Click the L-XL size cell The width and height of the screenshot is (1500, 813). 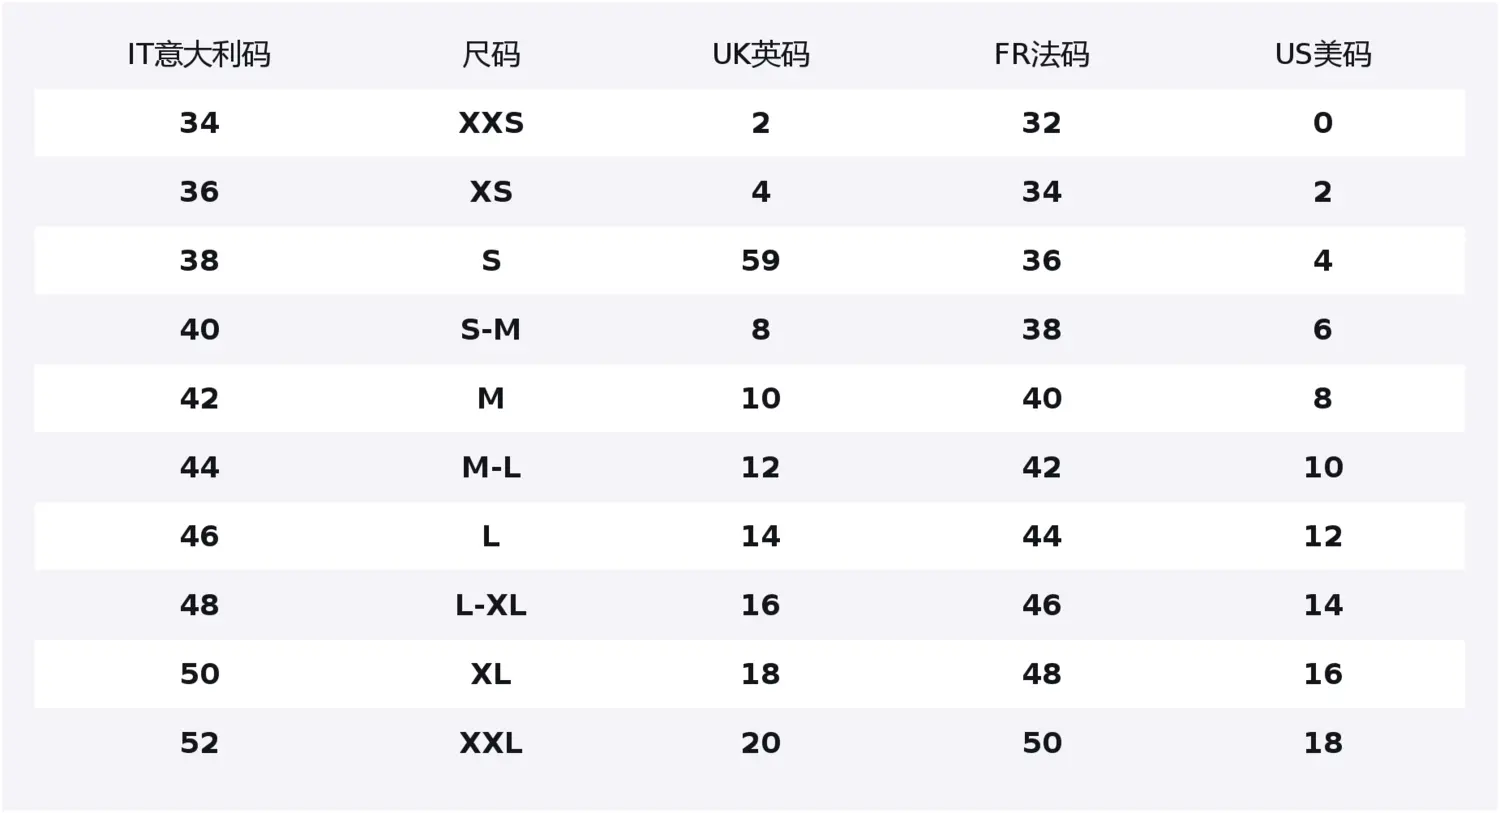(x=491, y=605)
